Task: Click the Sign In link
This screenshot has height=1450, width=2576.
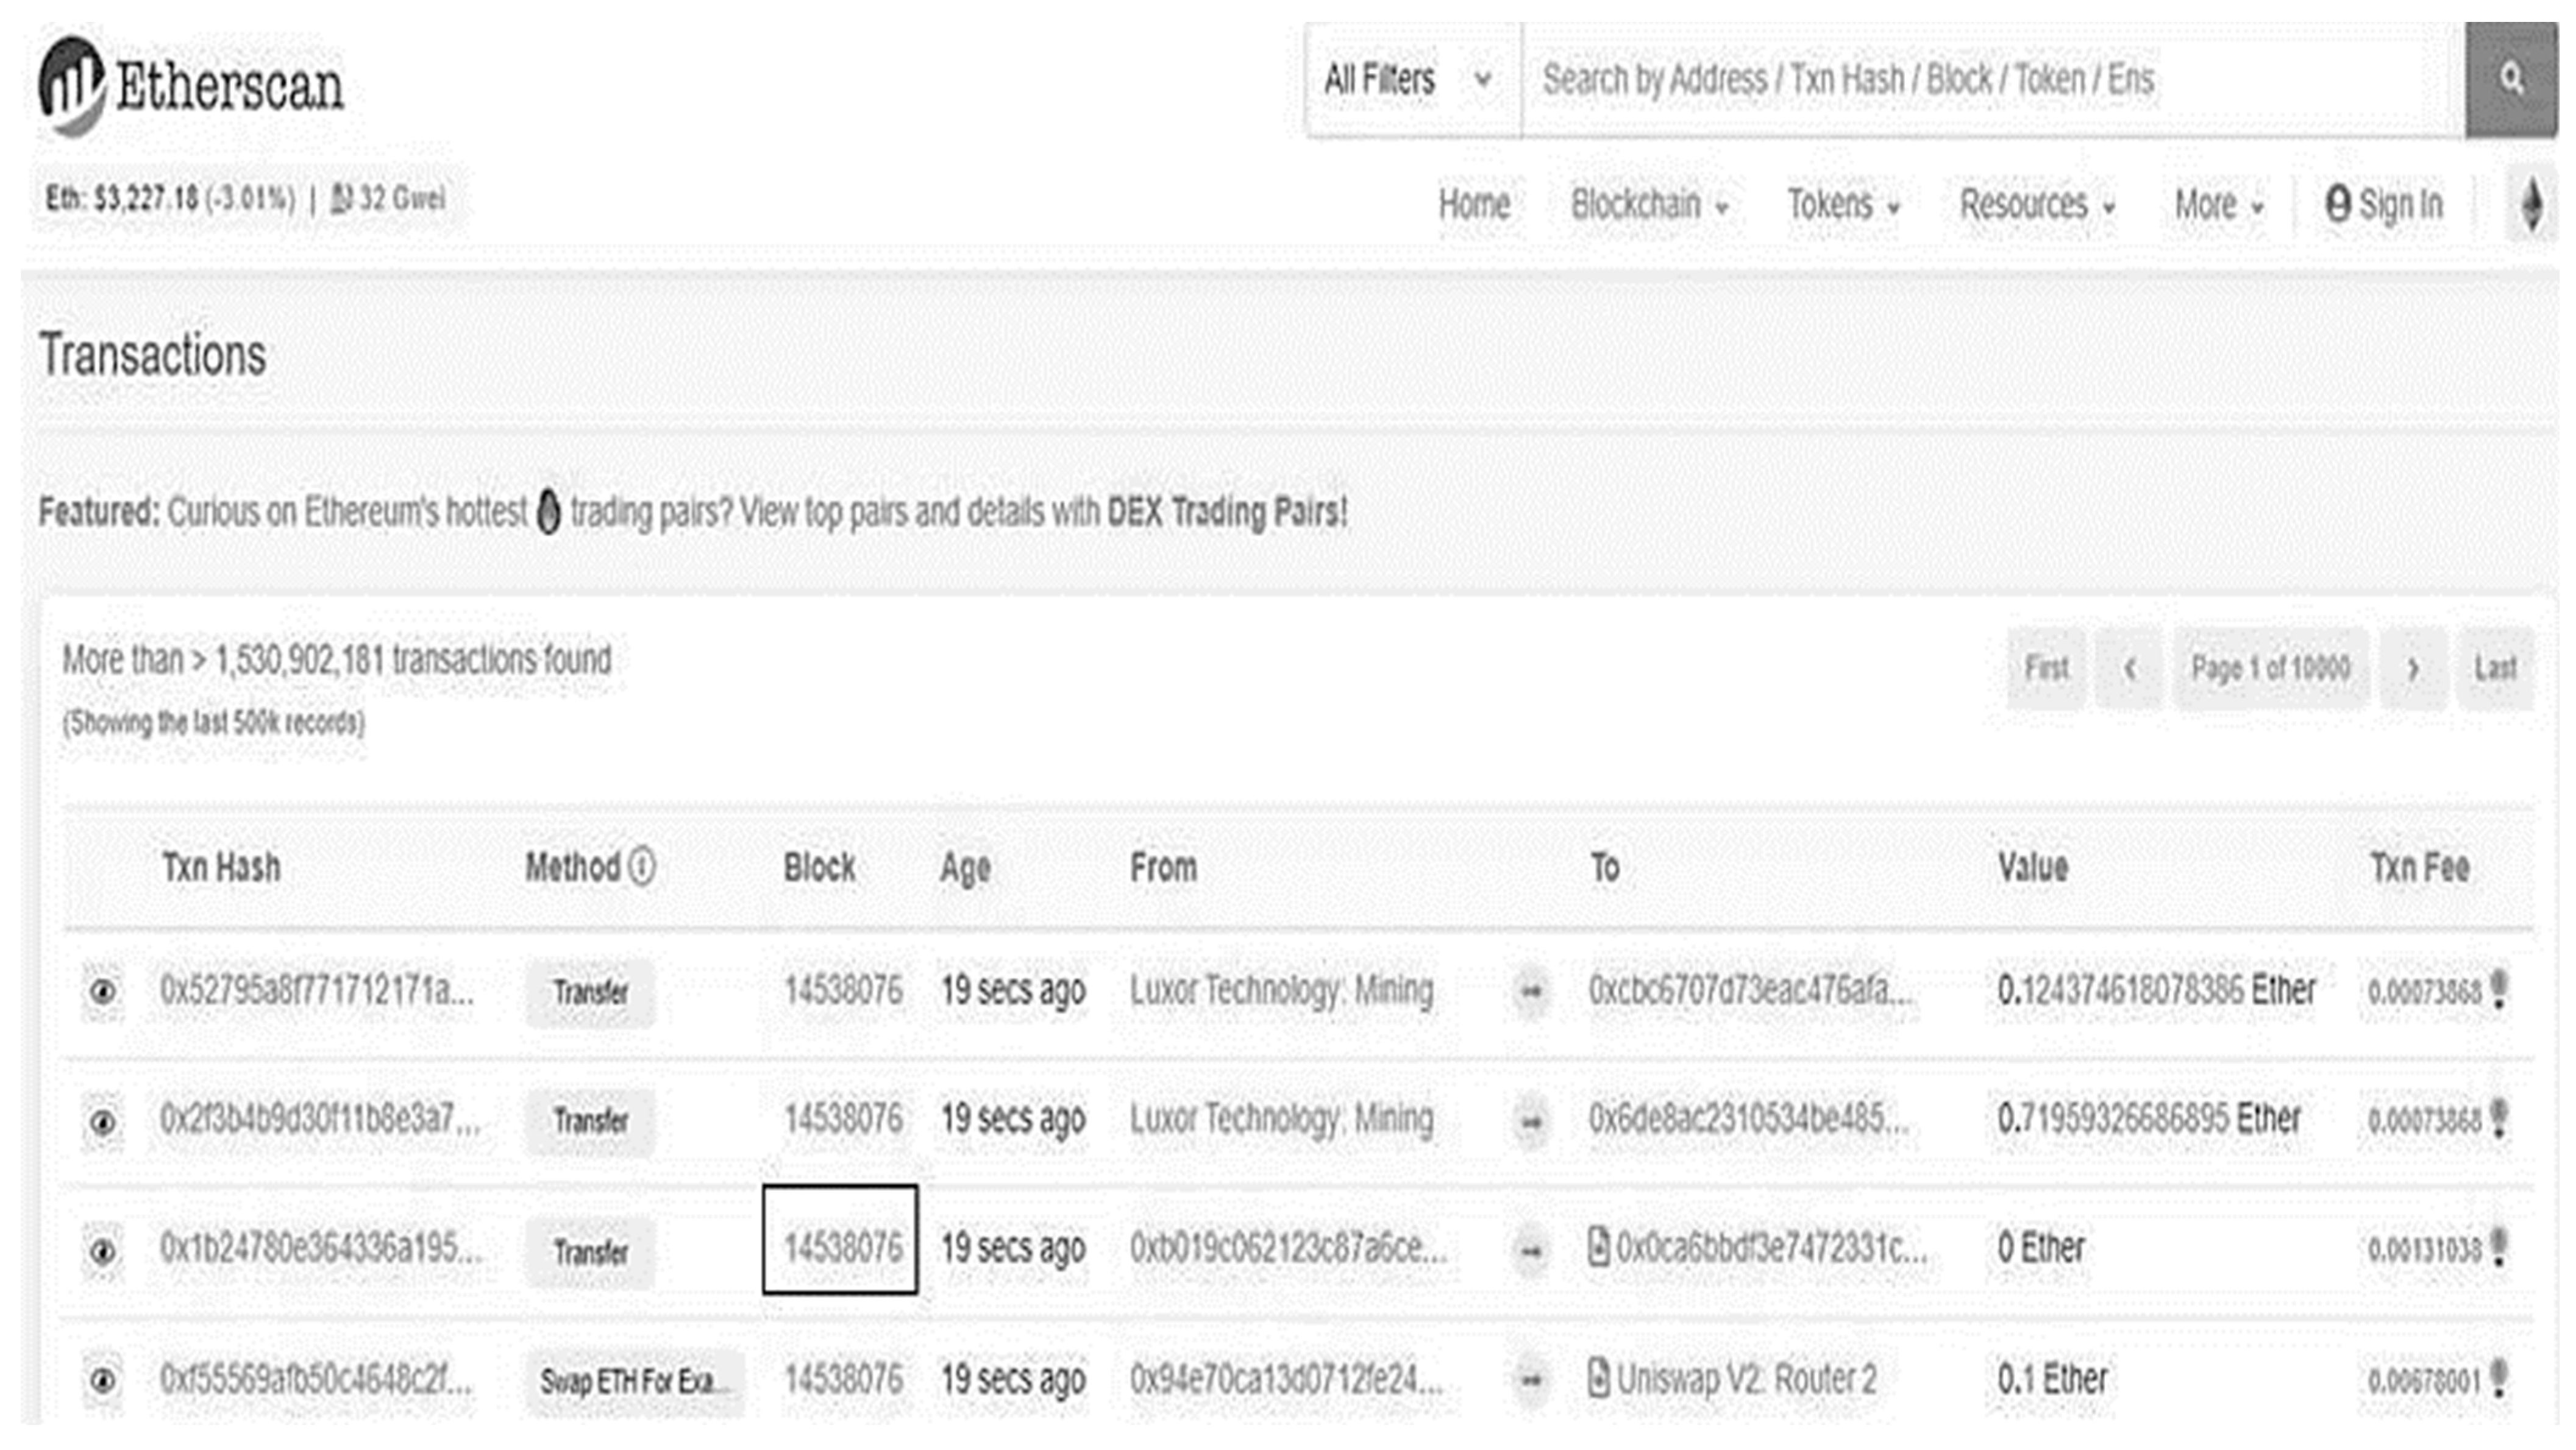Action: point(2385,205)
